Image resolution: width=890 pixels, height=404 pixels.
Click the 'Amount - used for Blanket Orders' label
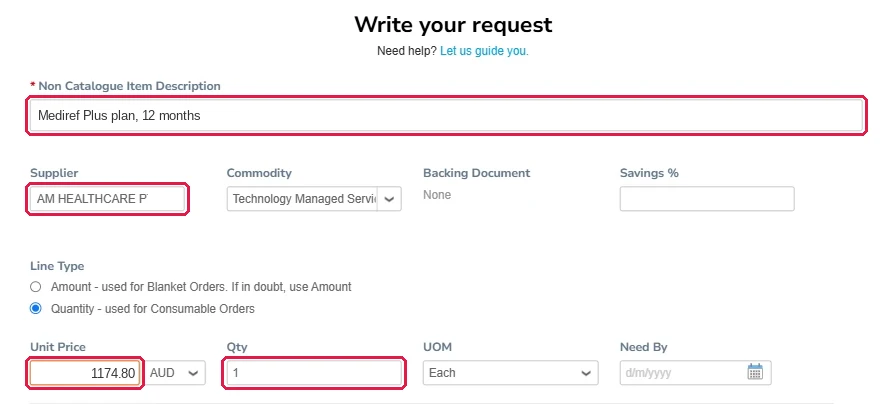(201, 287)
